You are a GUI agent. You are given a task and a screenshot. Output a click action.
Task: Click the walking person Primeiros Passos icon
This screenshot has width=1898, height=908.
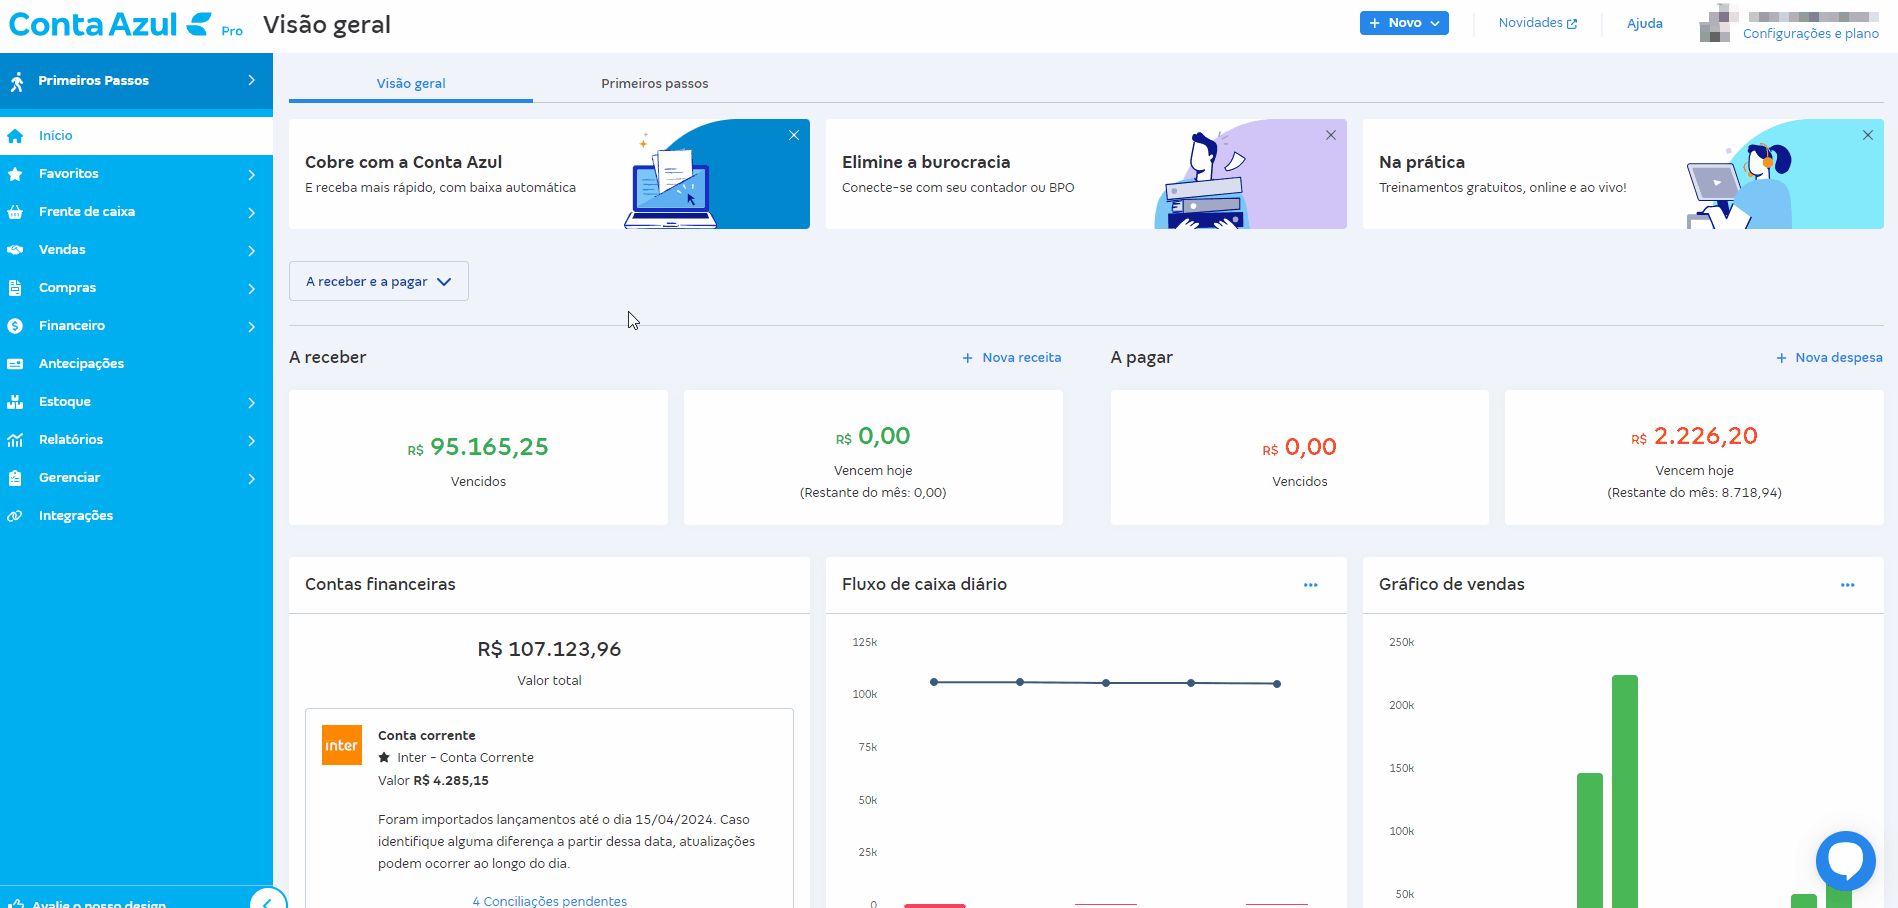[16, 81]
